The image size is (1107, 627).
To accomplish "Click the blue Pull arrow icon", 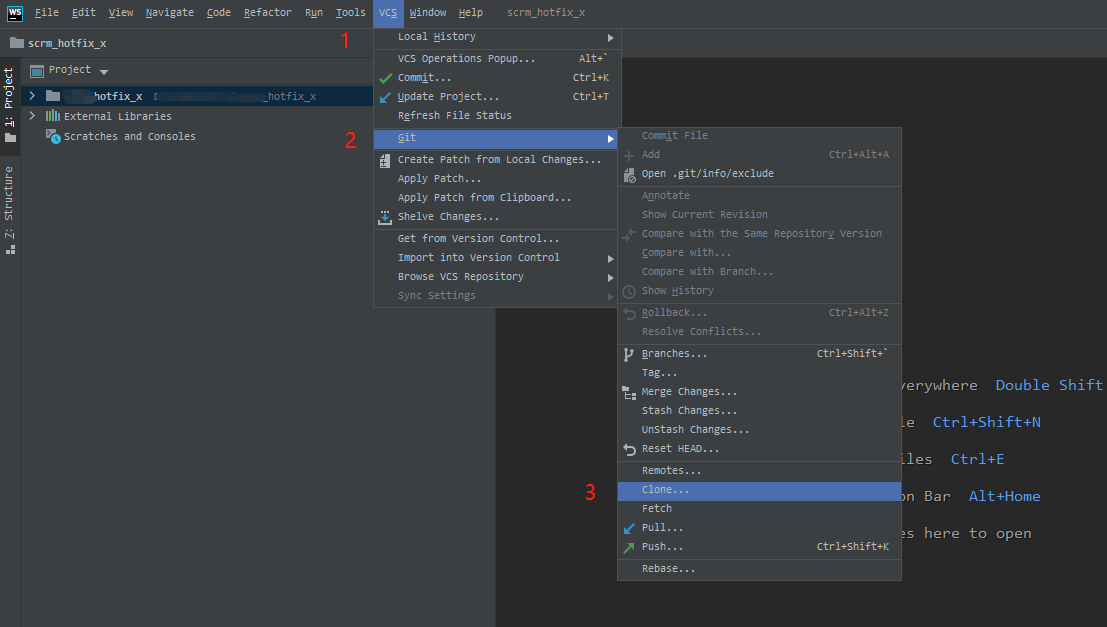I will click(629, 528).
